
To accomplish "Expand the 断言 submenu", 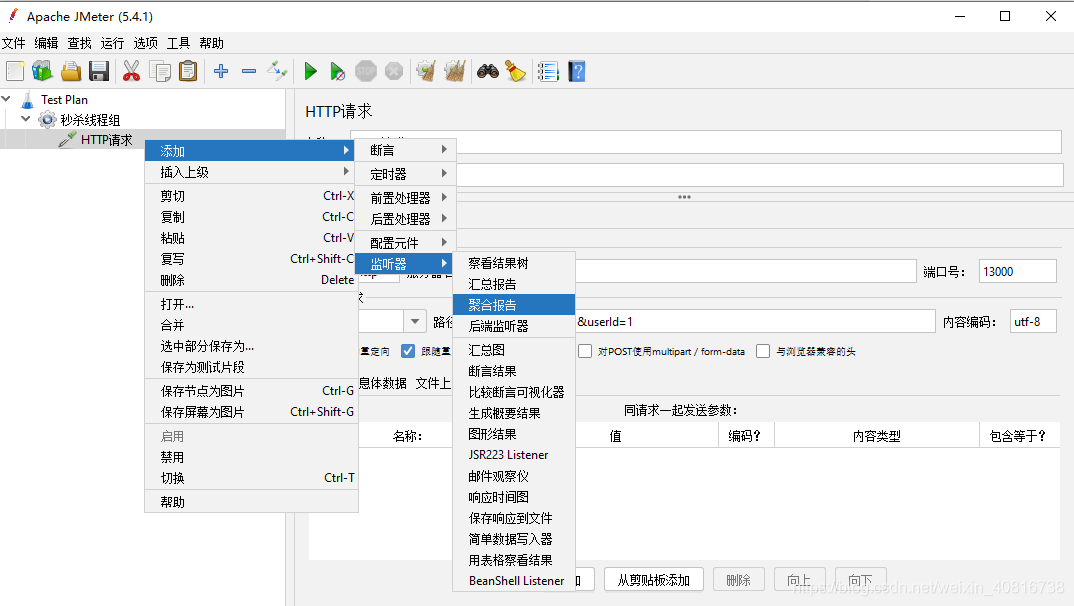I will tap(405, 150).
